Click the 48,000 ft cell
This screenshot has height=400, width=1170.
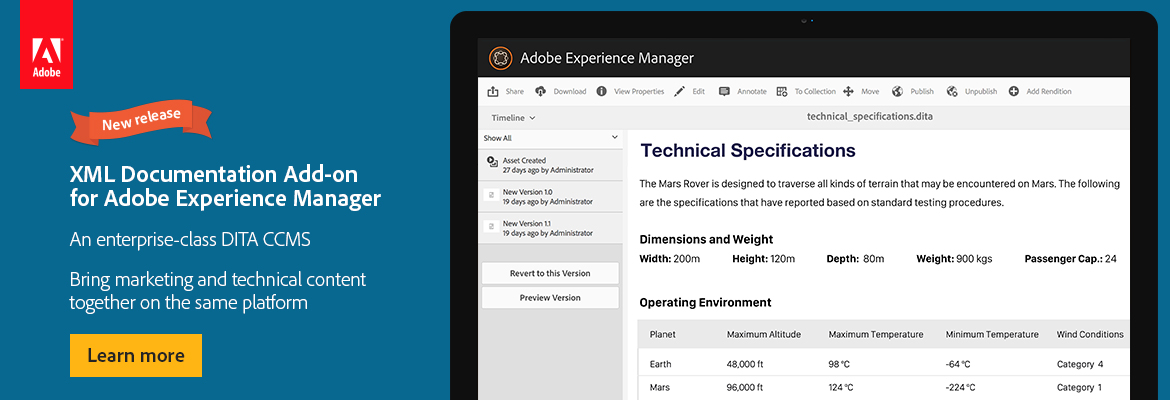tap(745, 364)
